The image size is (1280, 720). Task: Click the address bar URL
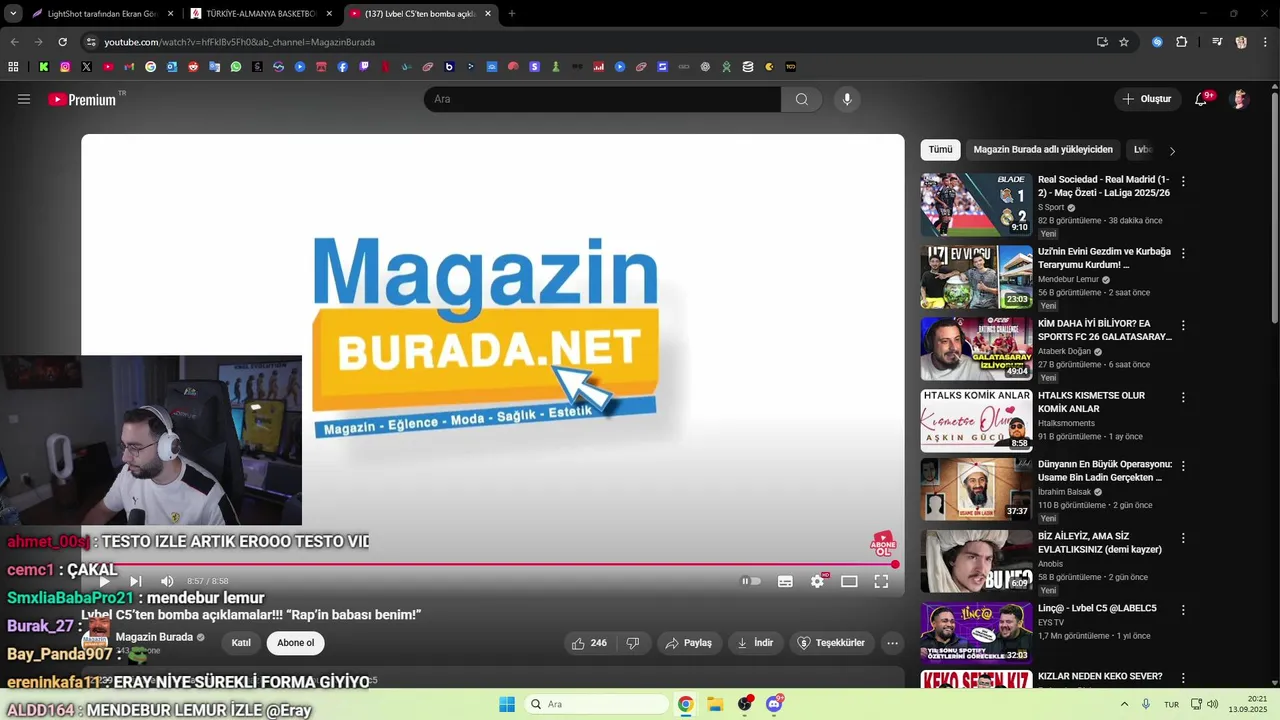[240, 42]
